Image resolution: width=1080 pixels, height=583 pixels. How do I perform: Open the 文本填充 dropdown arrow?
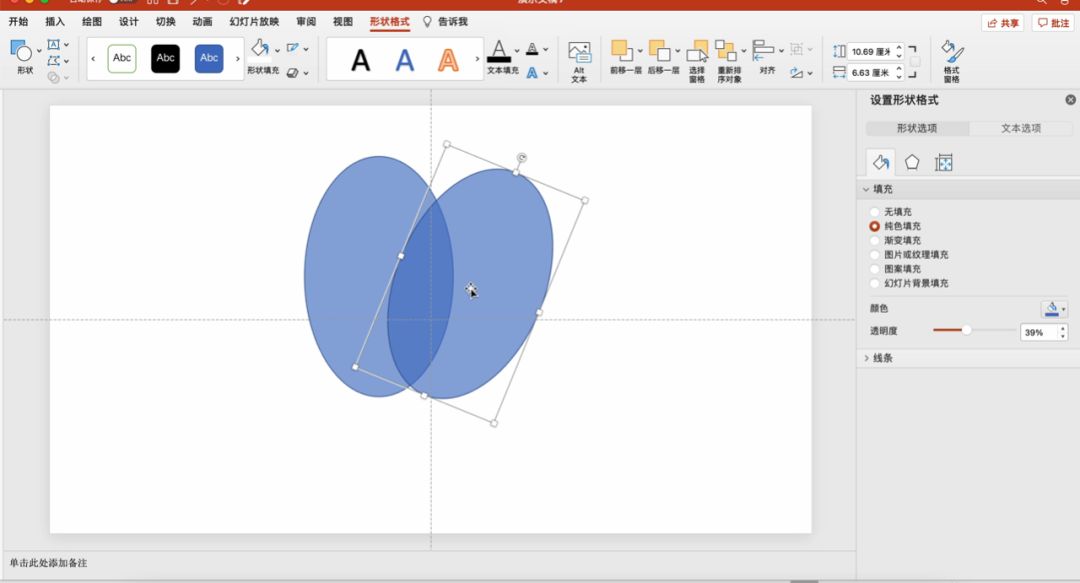click(517, 50)
